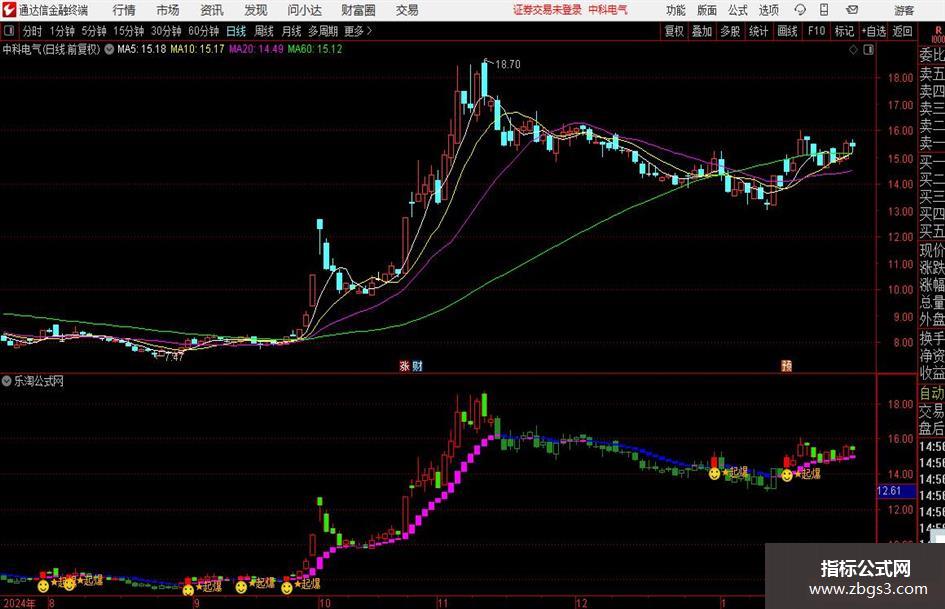Select the 日线 daily chart tab
Viewport: 945px width, 609px height.
coord(236,31)
